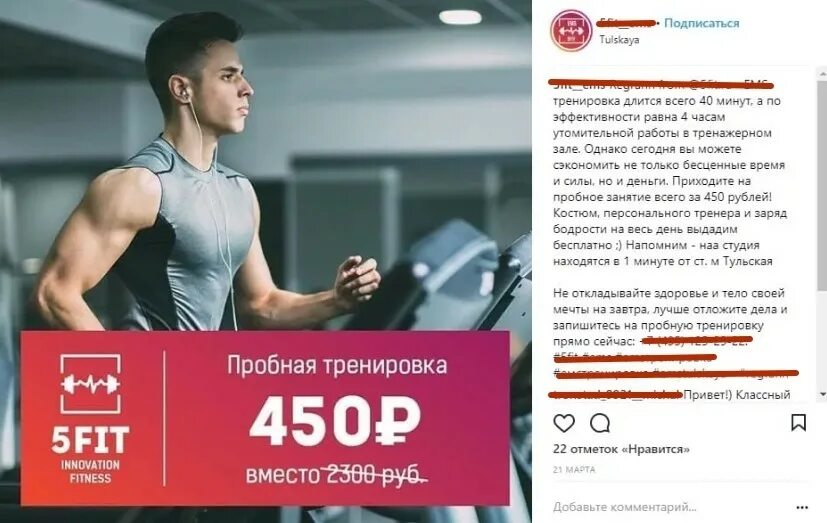Click the 5FIT Innovation Fitness text logo

click(90, 455)
